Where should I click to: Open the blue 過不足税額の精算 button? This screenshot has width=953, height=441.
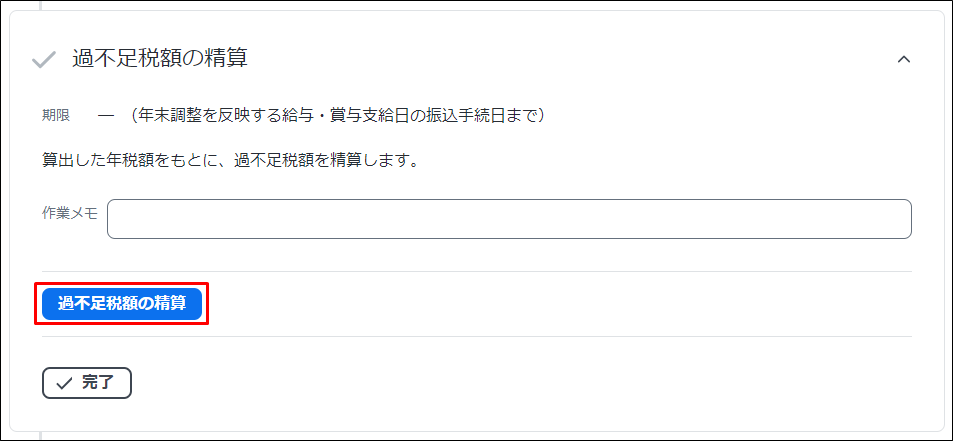(122, 304)
